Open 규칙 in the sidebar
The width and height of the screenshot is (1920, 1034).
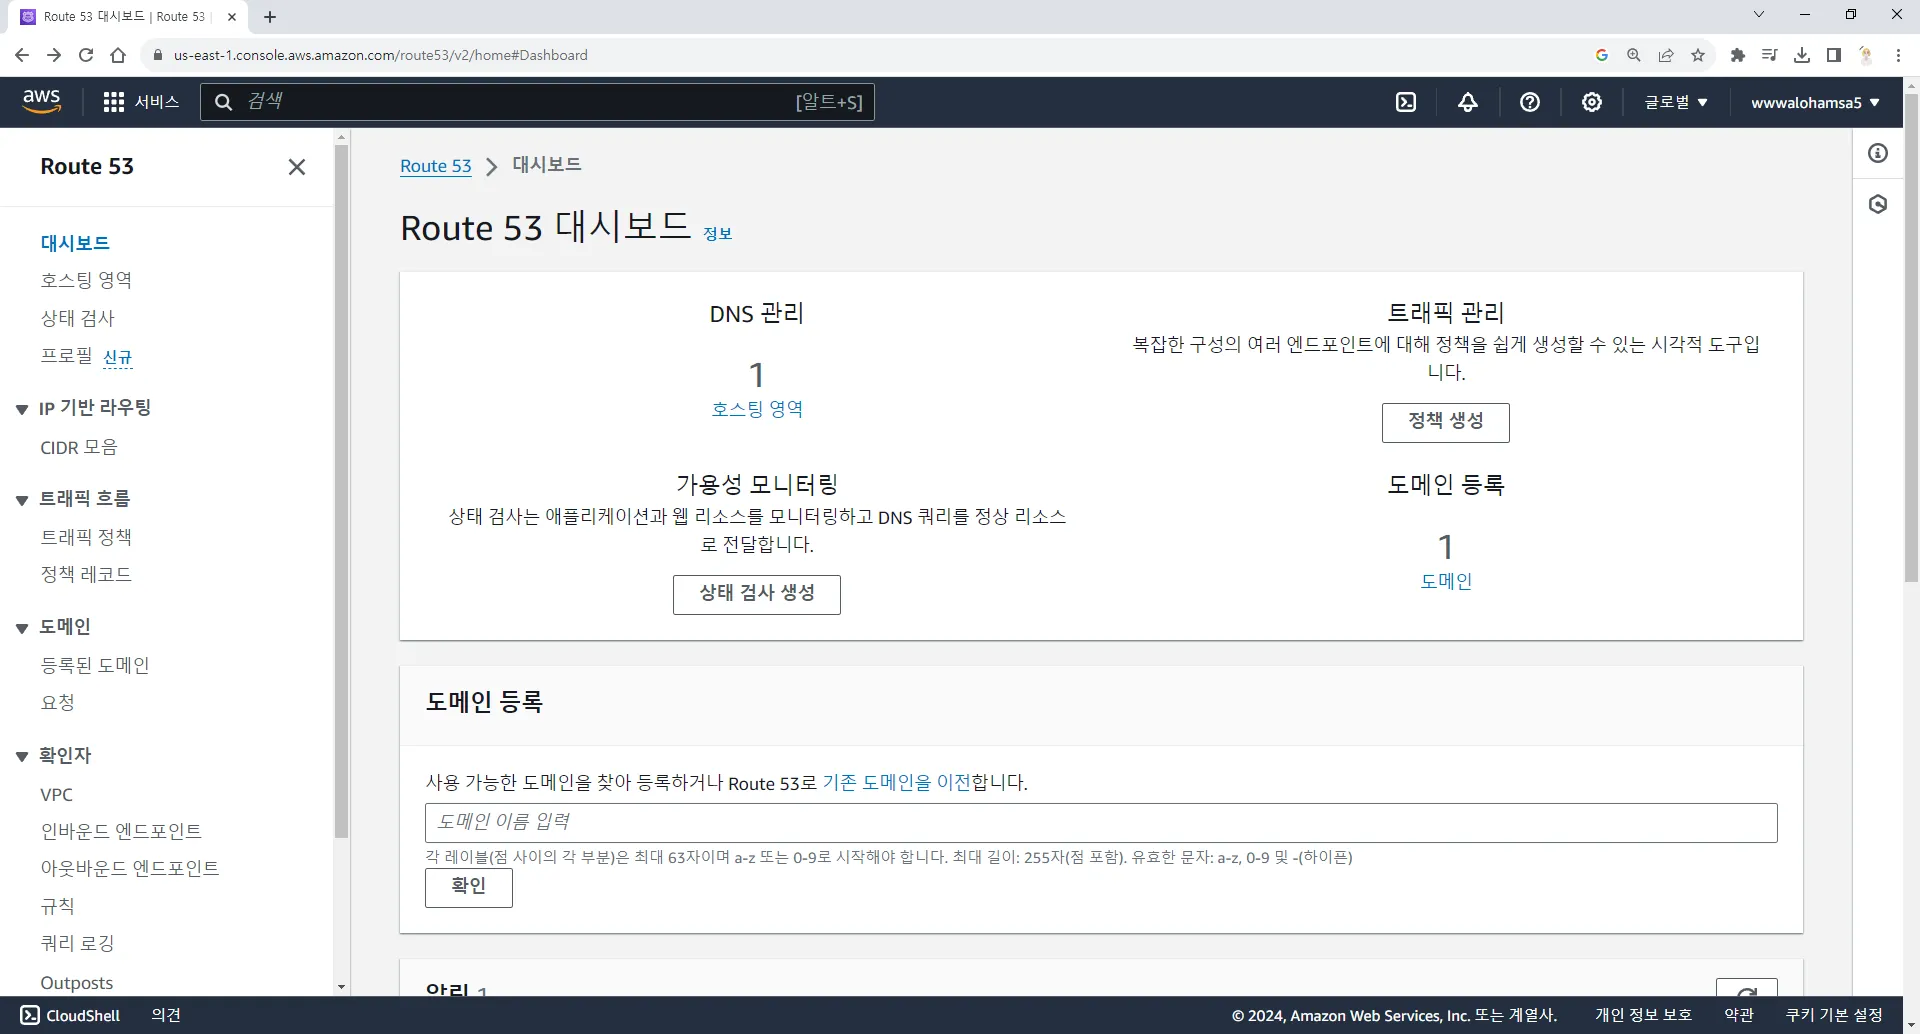pyautogui.click(x=57, y=906)
